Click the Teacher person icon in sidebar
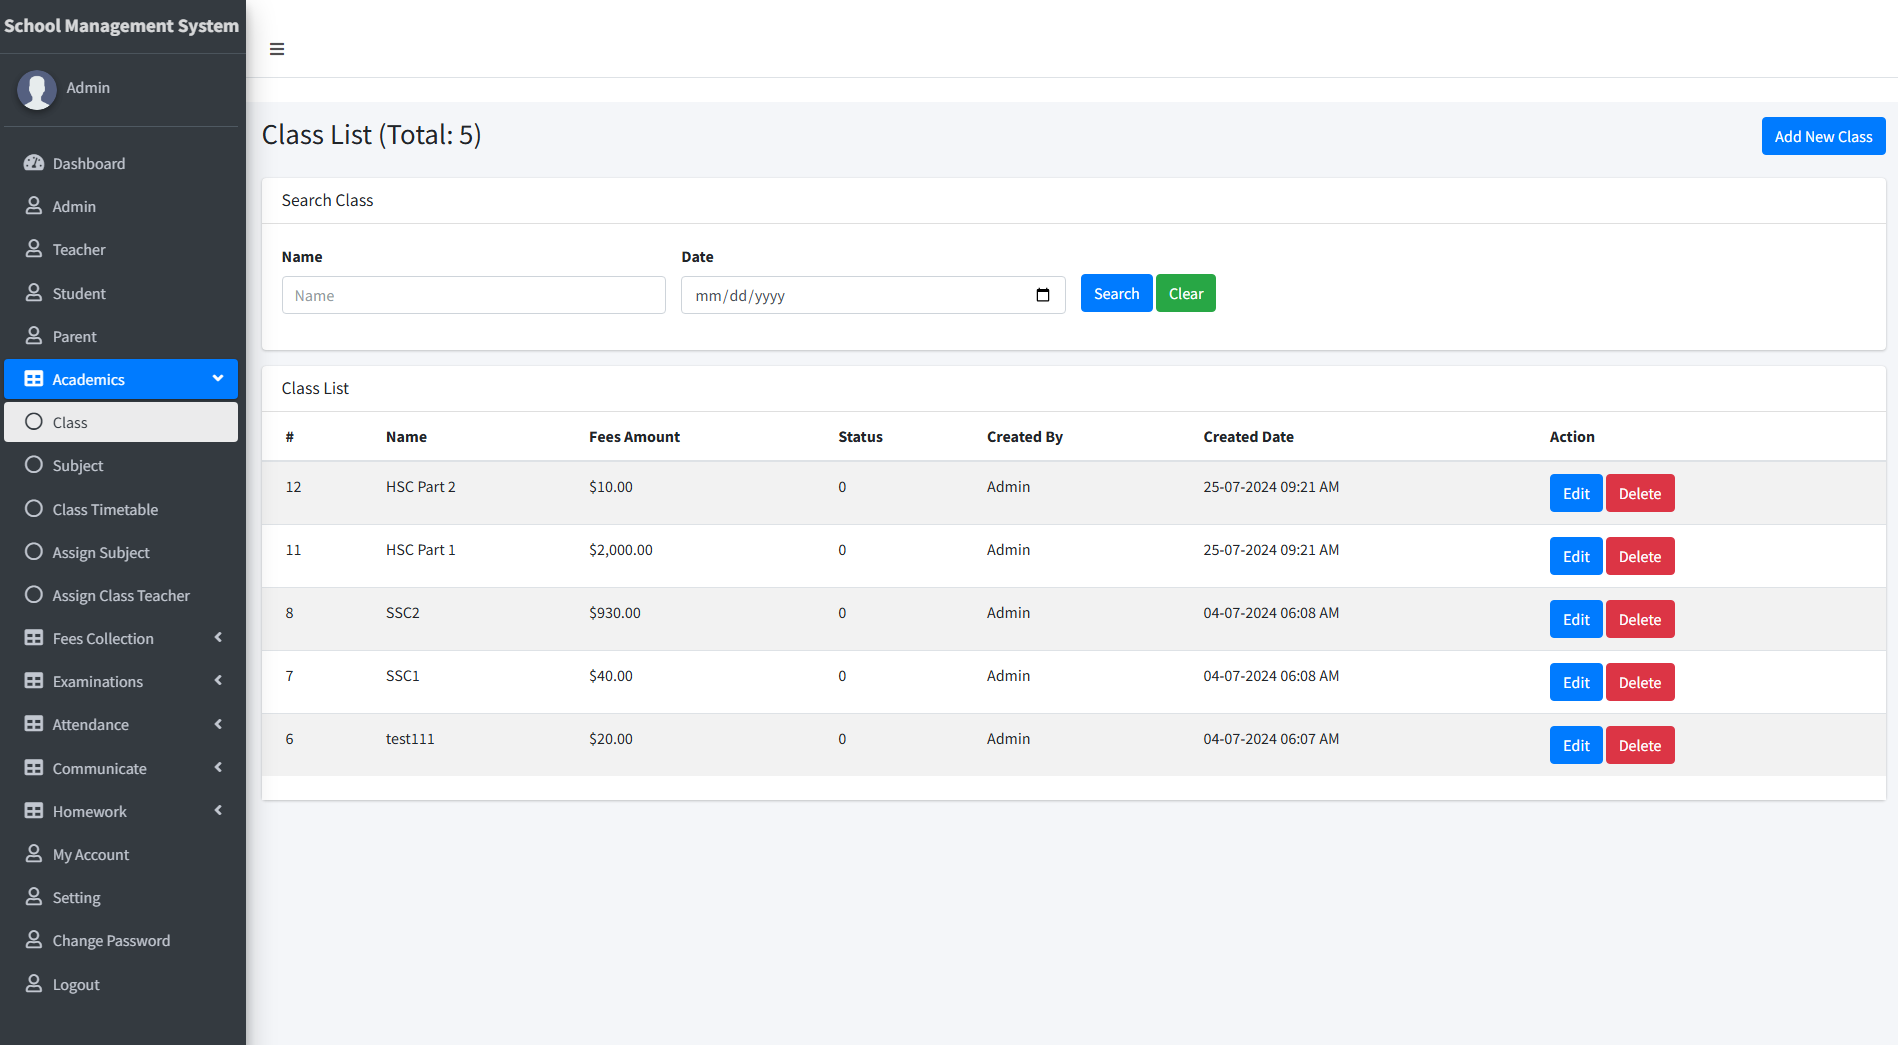 click(x=34, y=249)
